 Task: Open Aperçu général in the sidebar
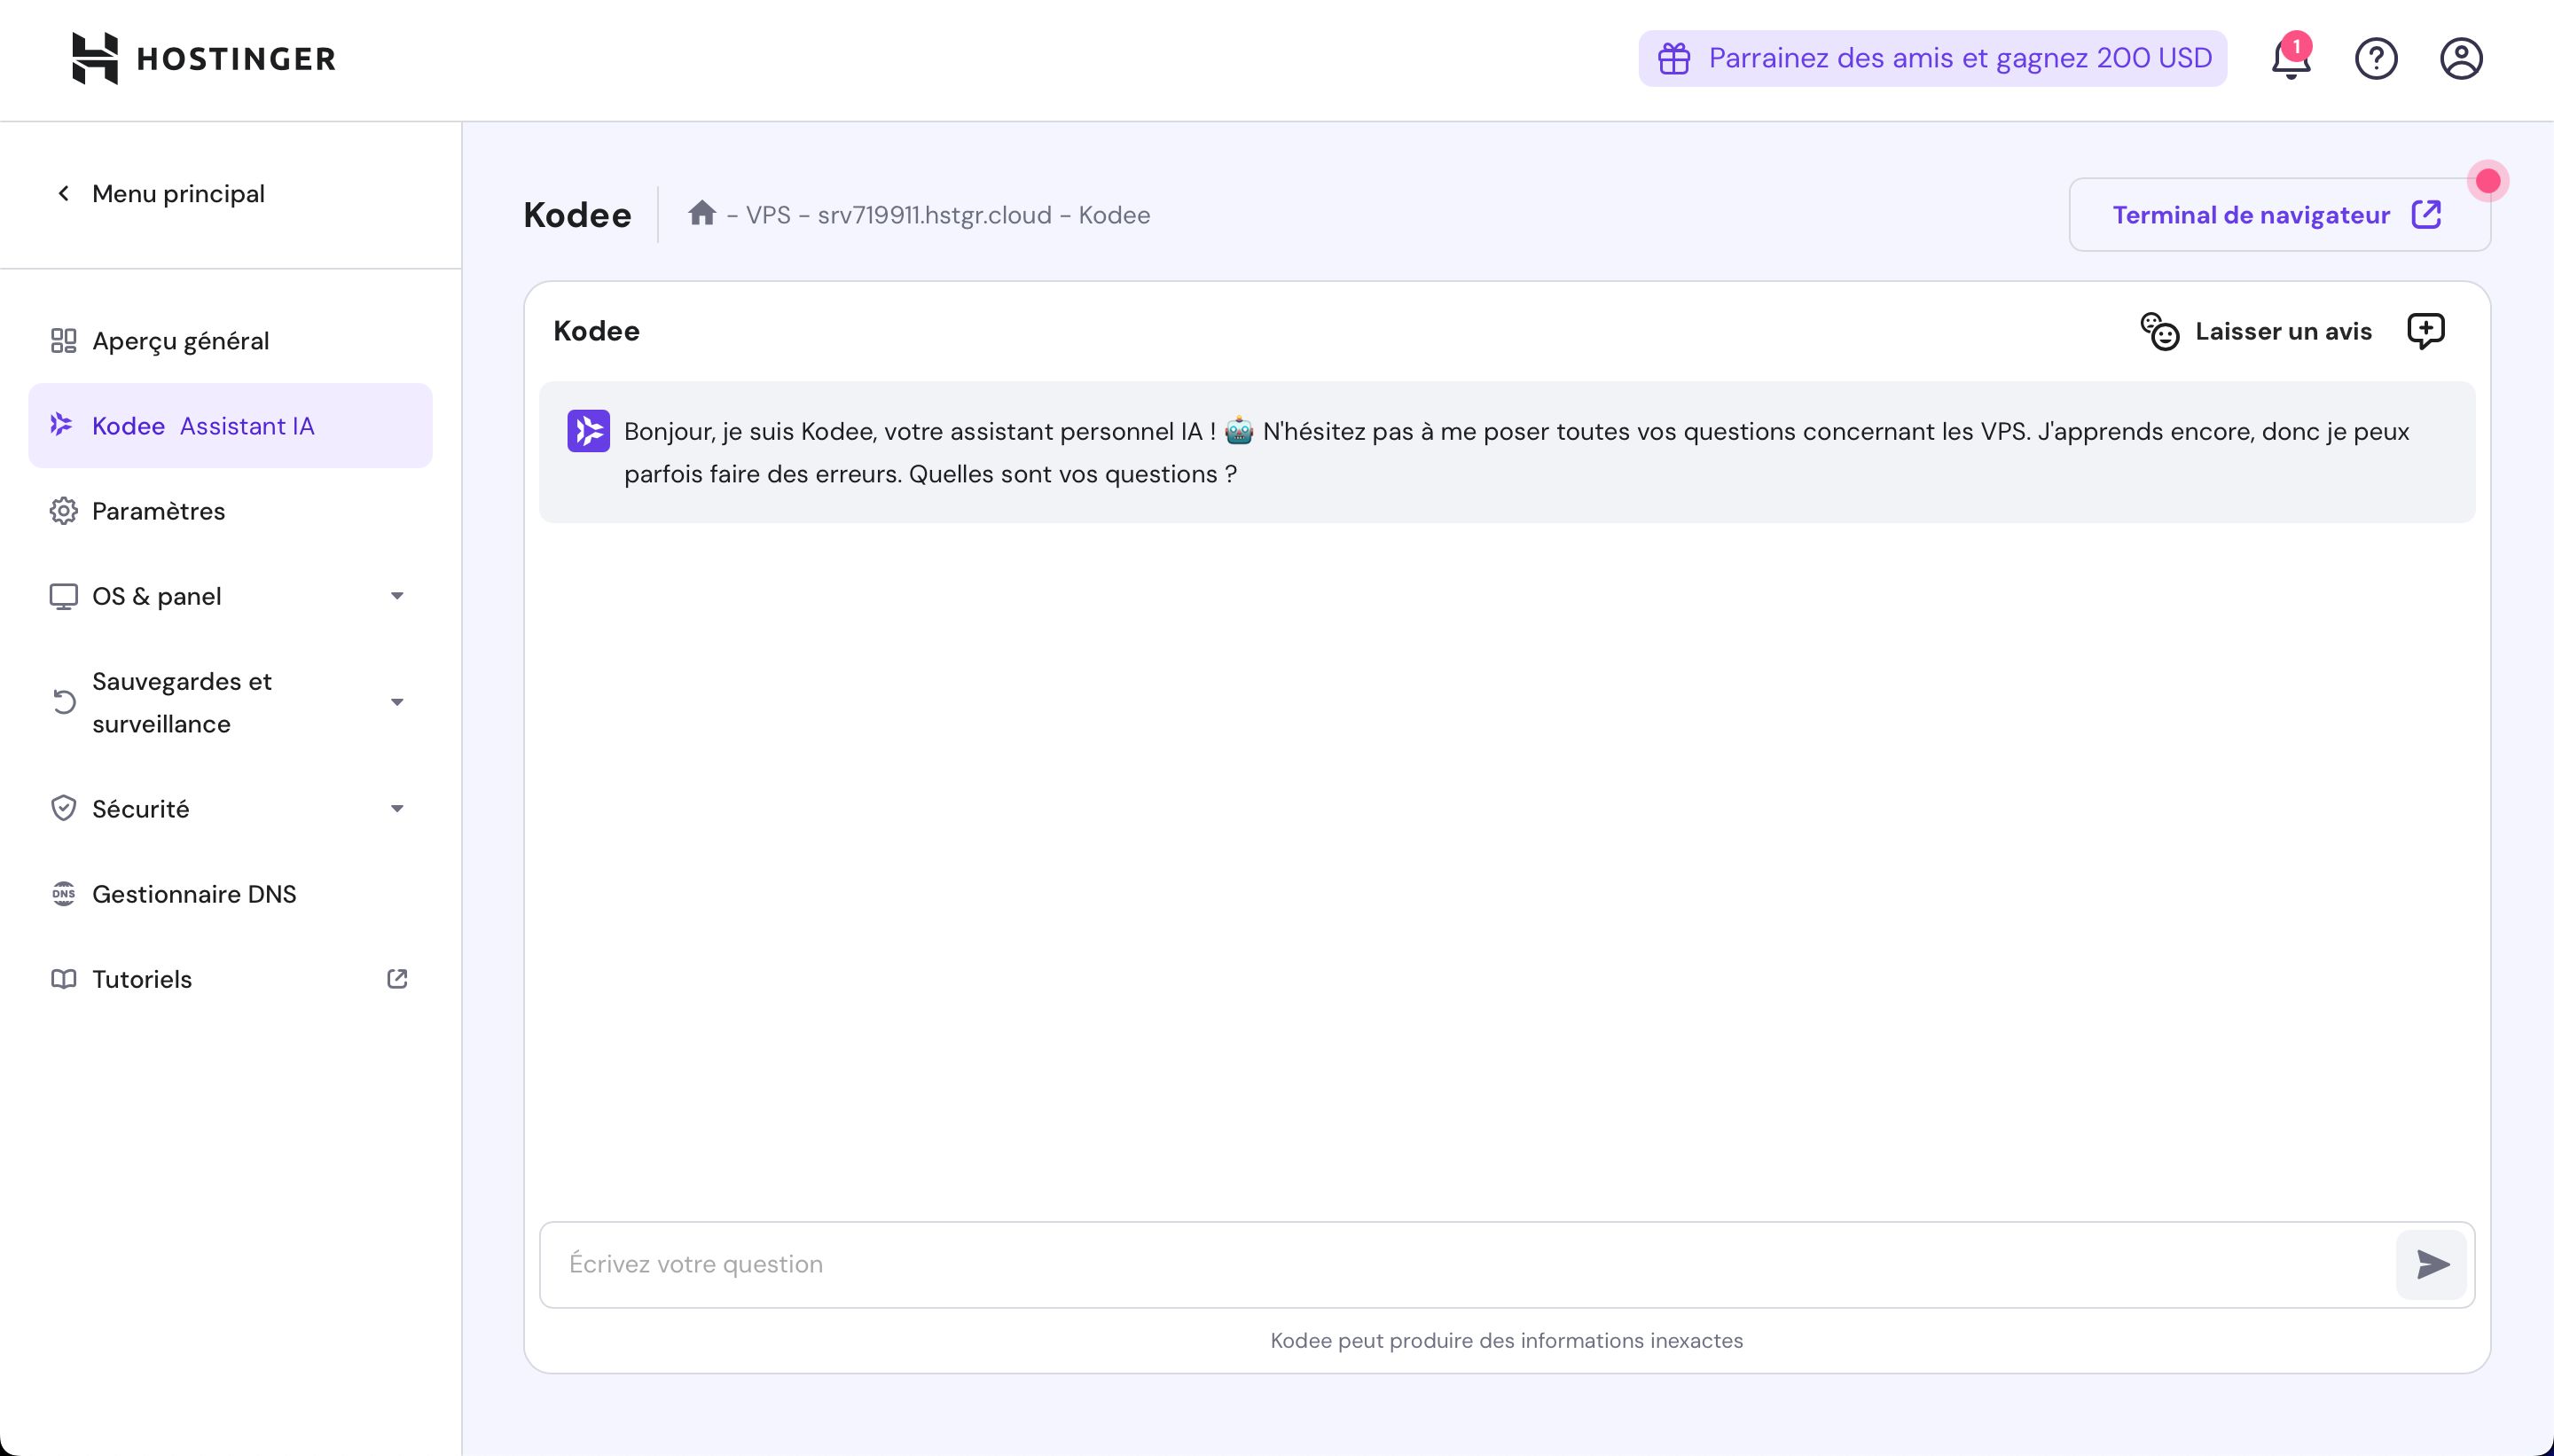coord(230,341)
